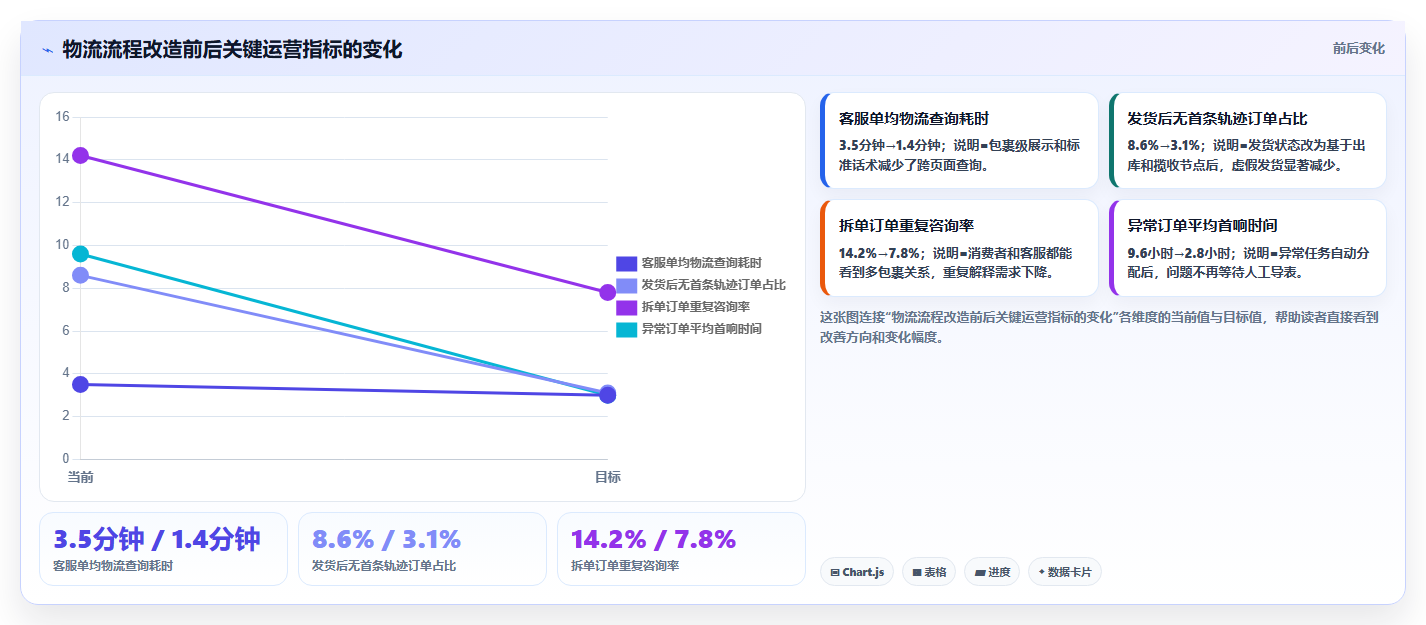Click the 前后变化 label in header
The height and width of the screenshot is (625, 1426).
click(1358, 48)
